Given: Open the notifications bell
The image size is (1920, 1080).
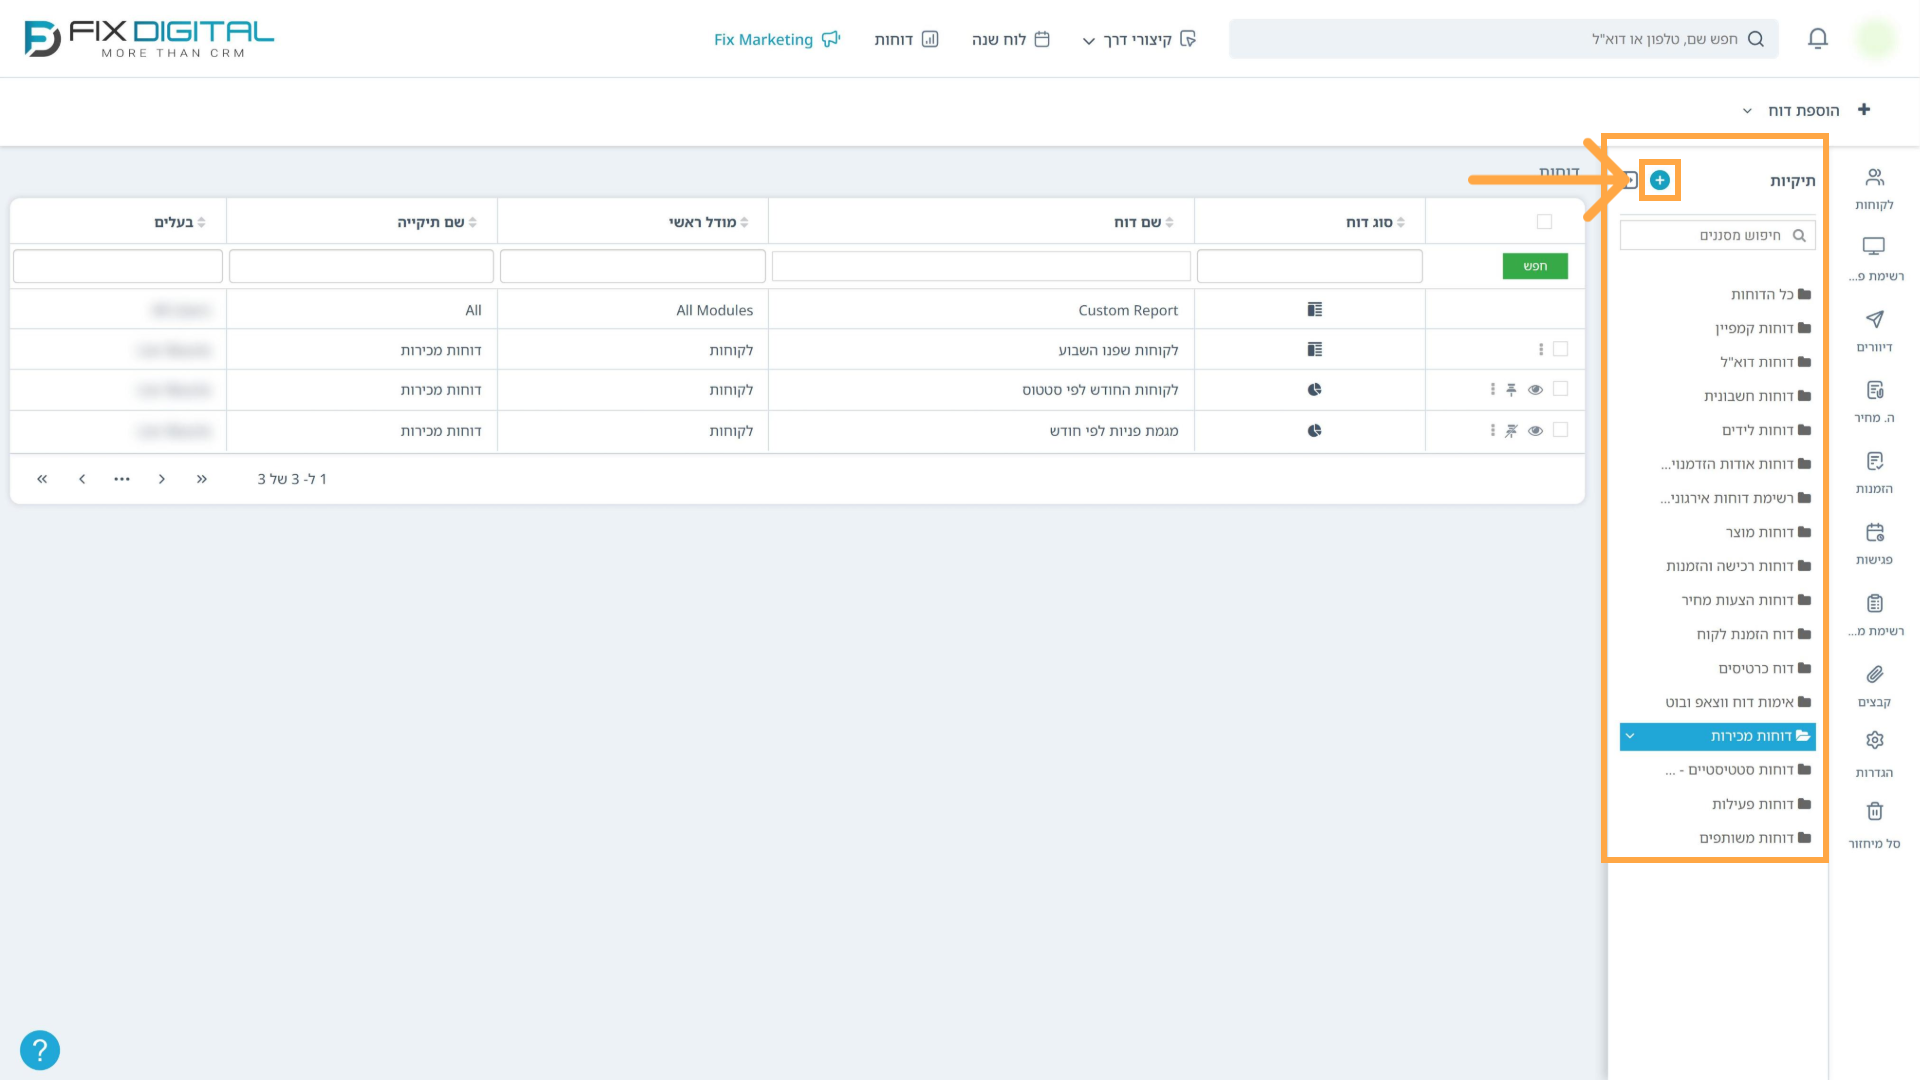Looking at the screenshot, I should [x=1818, y=39].
